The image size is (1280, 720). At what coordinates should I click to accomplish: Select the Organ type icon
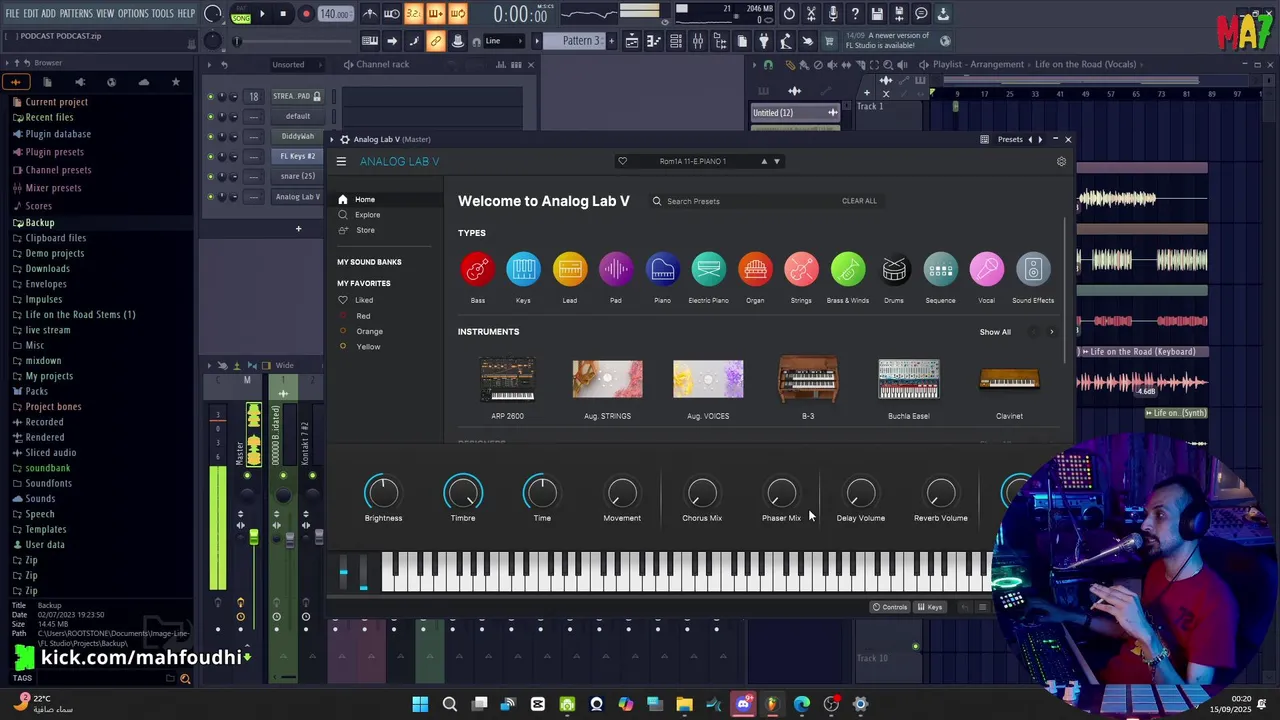755,269
